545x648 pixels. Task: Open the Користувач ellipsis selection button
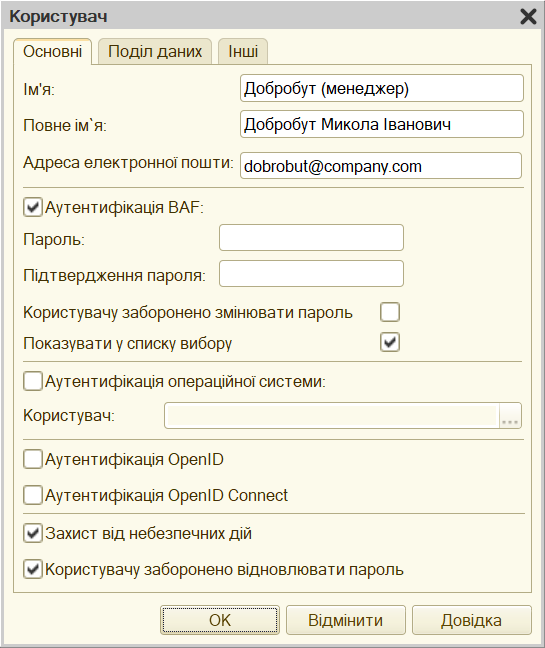coord(510,416)
